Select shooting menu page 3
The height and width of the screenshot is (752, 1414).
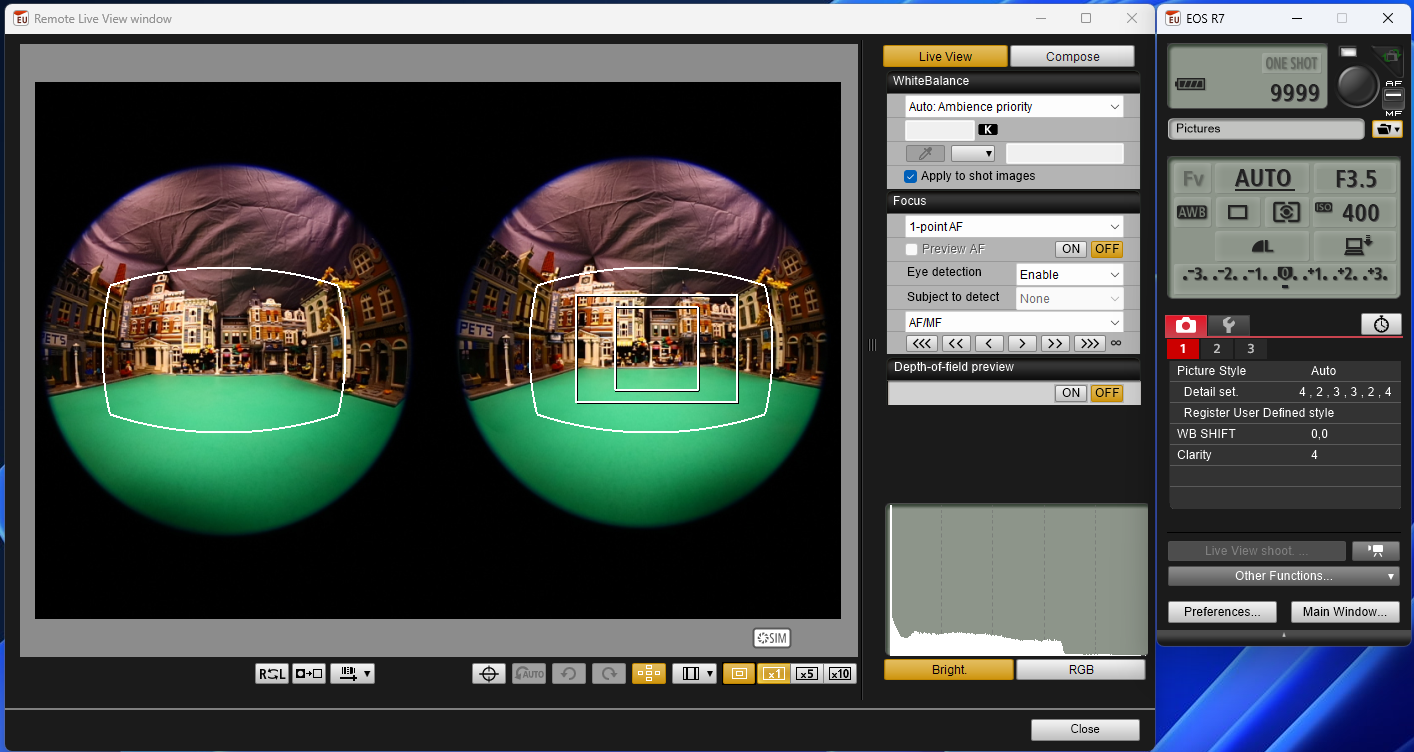point(1250,349)
